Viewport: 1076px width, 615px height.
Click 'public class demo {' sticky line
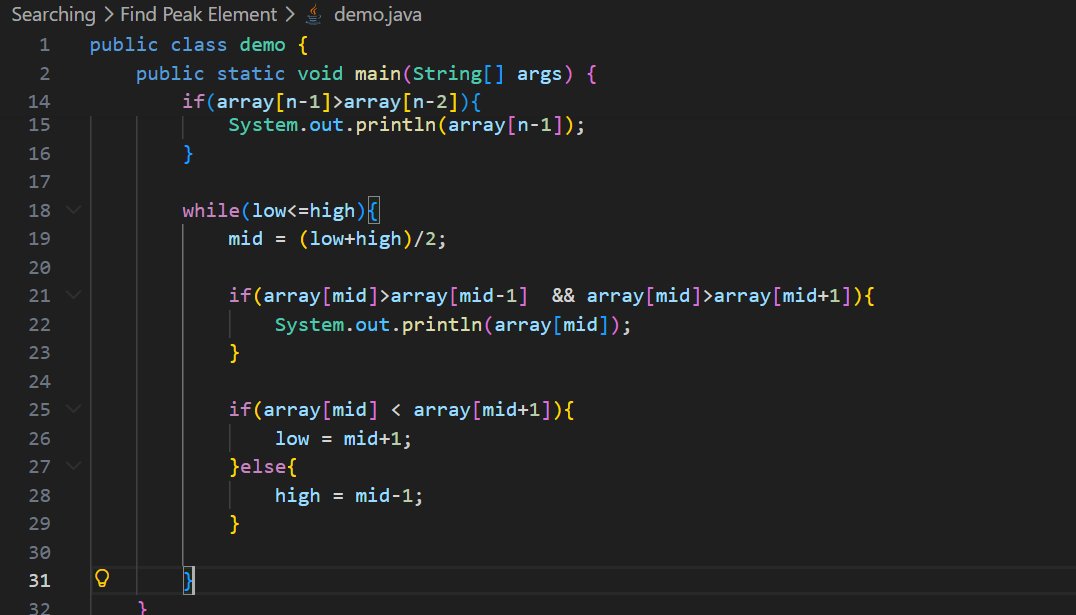click(199, 45)
